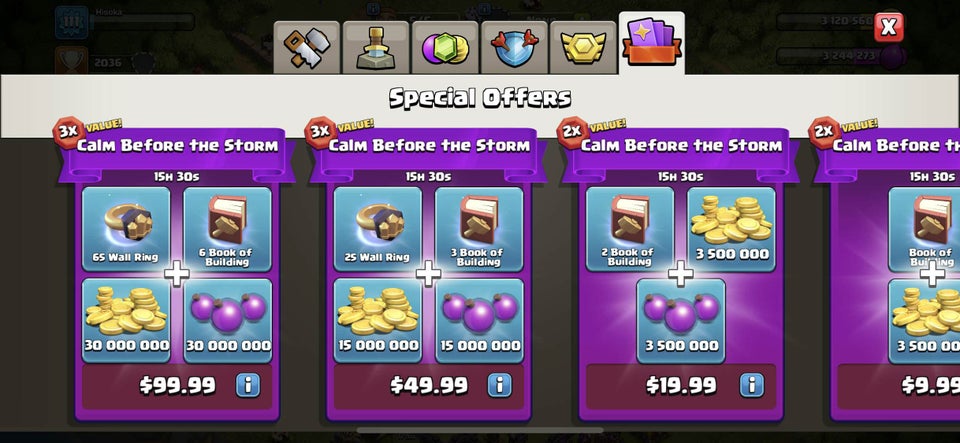Image resolution: width=960 pixels, height=443 pixels.
Task: Select the 3 500 000 elixir tile
Action: click(x=681, y=321)
